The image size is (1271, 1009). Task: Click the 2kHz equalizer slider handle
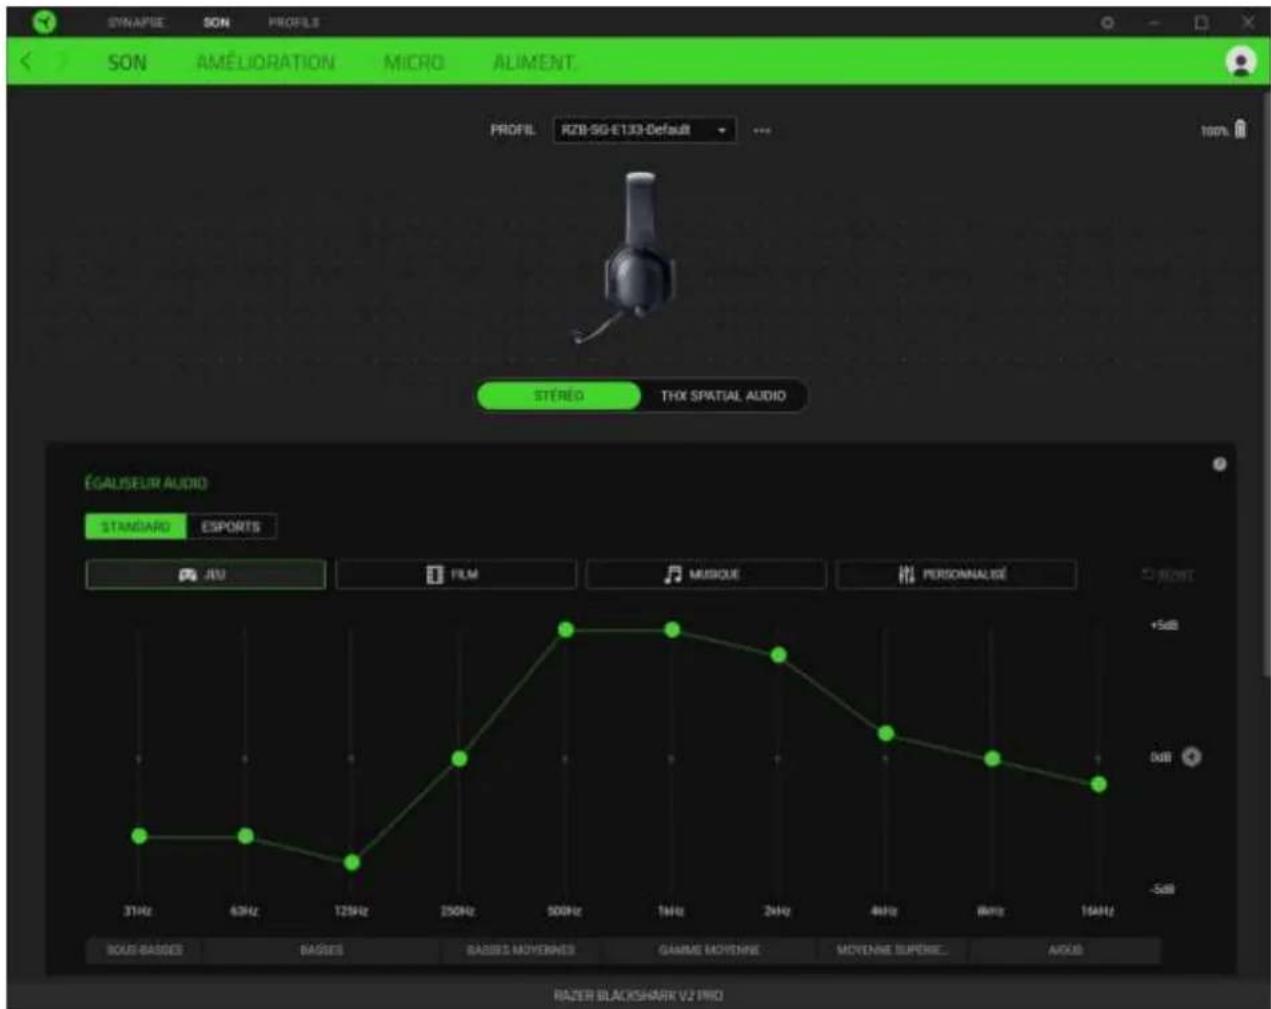779,655
